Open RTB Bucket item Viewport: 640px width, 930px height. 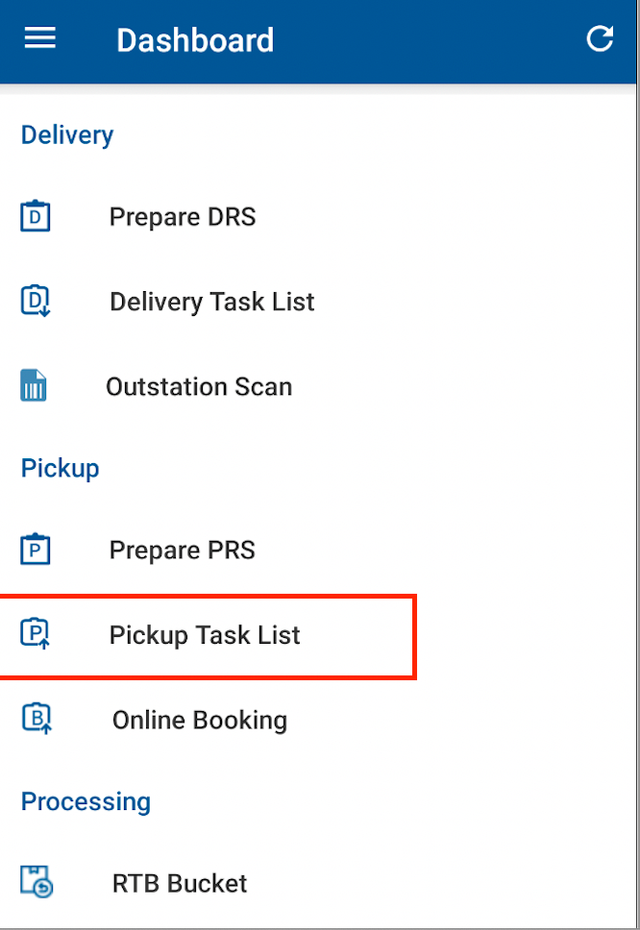tap(180, 883)
